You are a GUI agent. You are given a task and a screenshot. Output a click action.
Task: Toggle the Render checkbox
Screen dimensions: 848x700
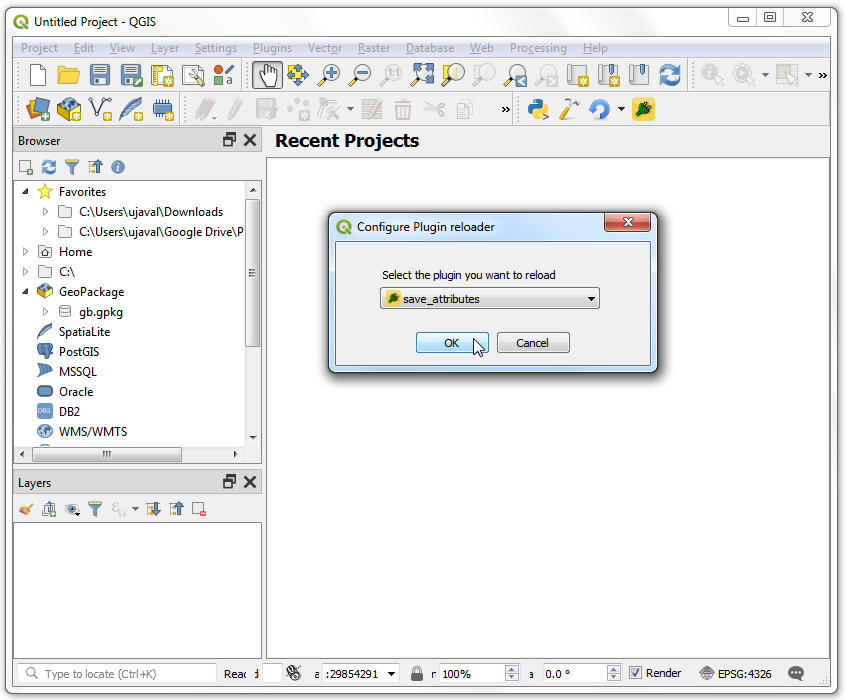(636, 673)
